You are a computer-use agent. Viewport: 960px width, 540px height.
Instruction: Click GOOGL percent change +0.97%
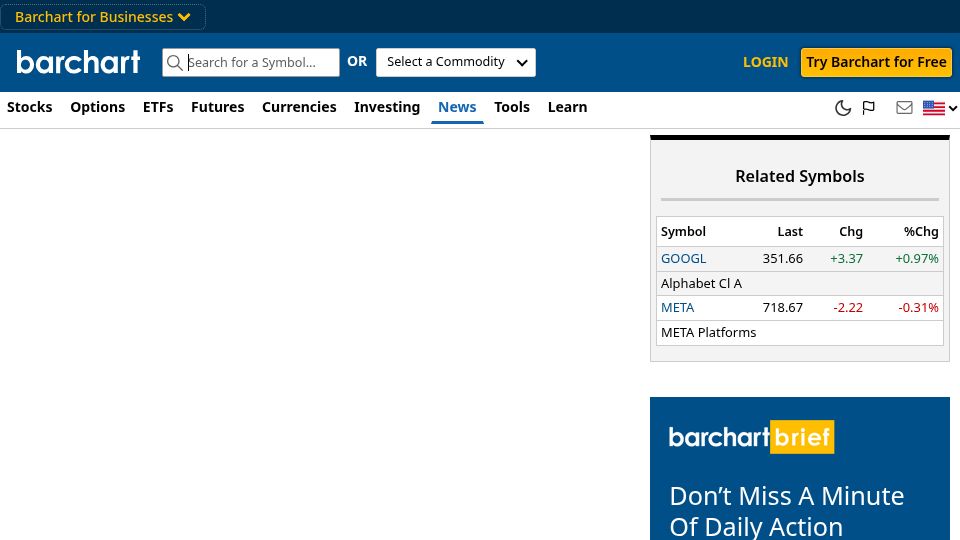click(x=917, y=258)
